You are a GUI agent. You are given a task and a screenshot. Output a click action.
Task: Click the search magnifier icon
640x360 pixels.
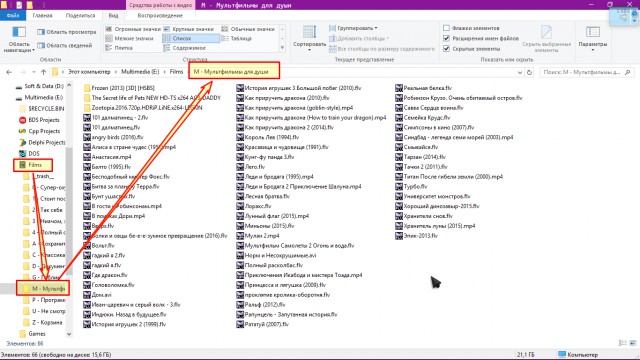[628, 72]
